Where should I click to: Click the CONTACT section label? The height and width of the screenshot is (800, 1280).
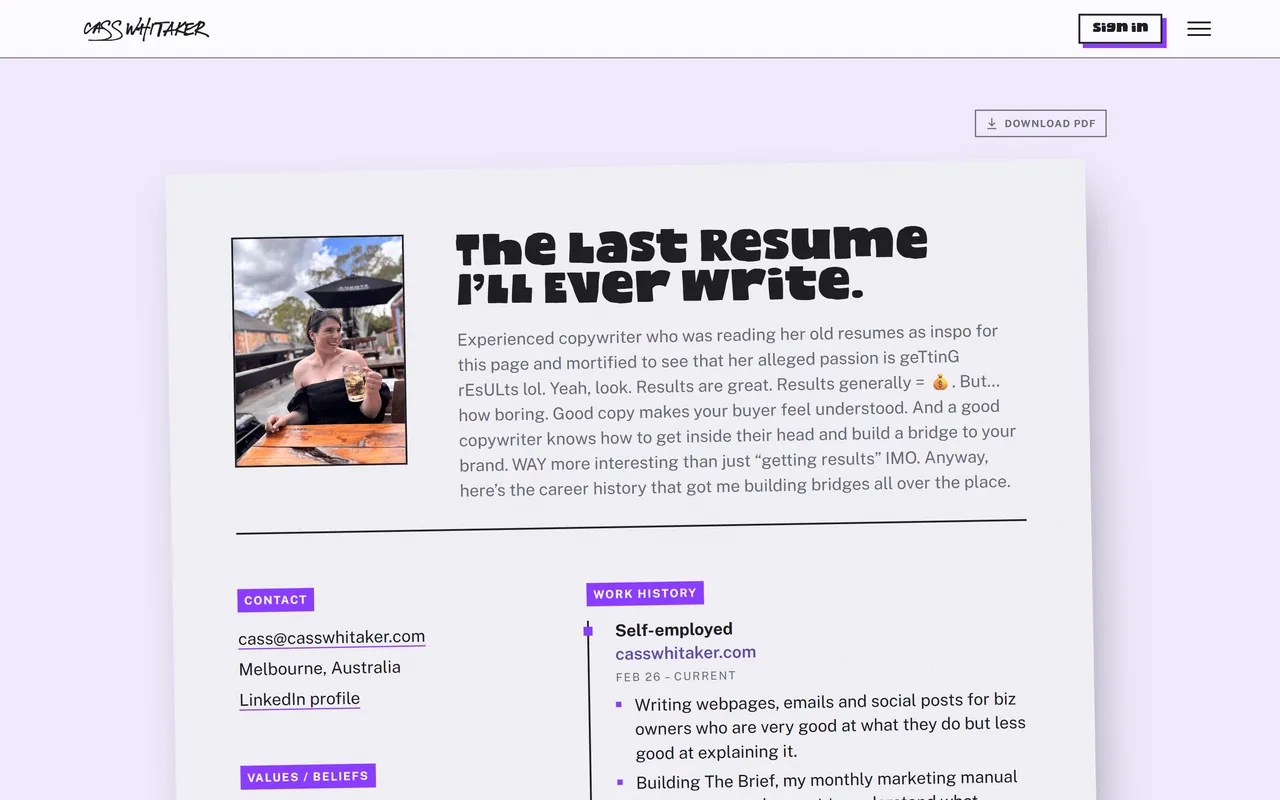275,600
